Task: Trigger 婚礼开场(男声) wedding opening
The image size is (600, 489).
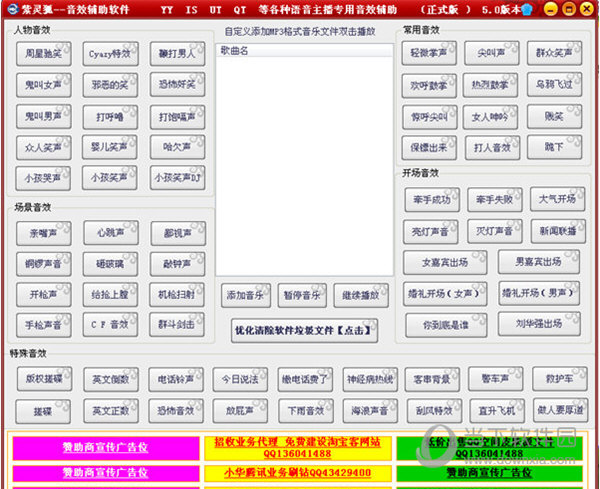Action: tap(539, 293)
